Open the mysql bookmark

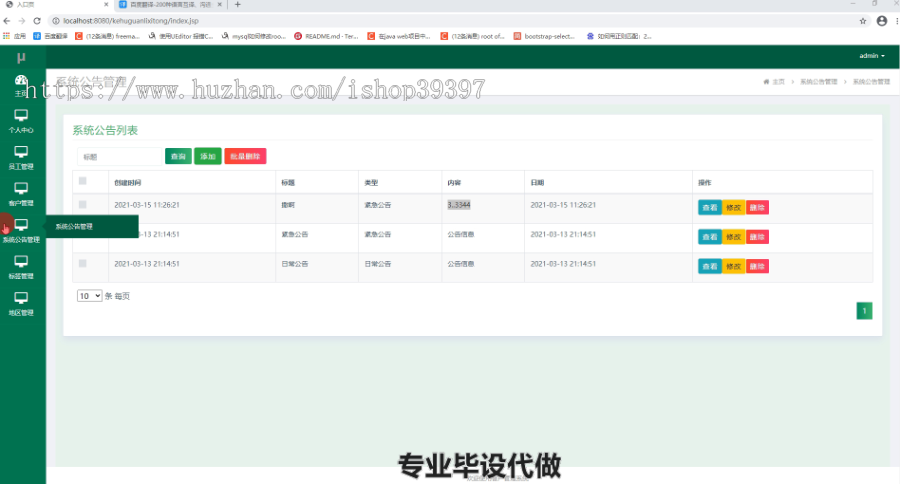[254, 36]
